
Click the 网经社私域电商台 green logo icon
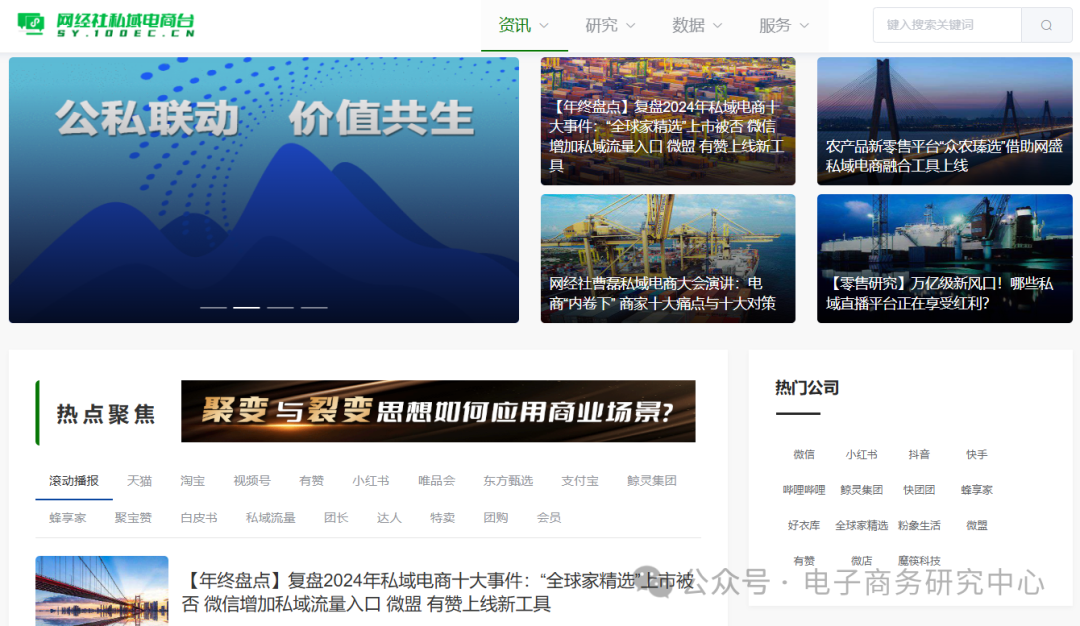point(32,22)
